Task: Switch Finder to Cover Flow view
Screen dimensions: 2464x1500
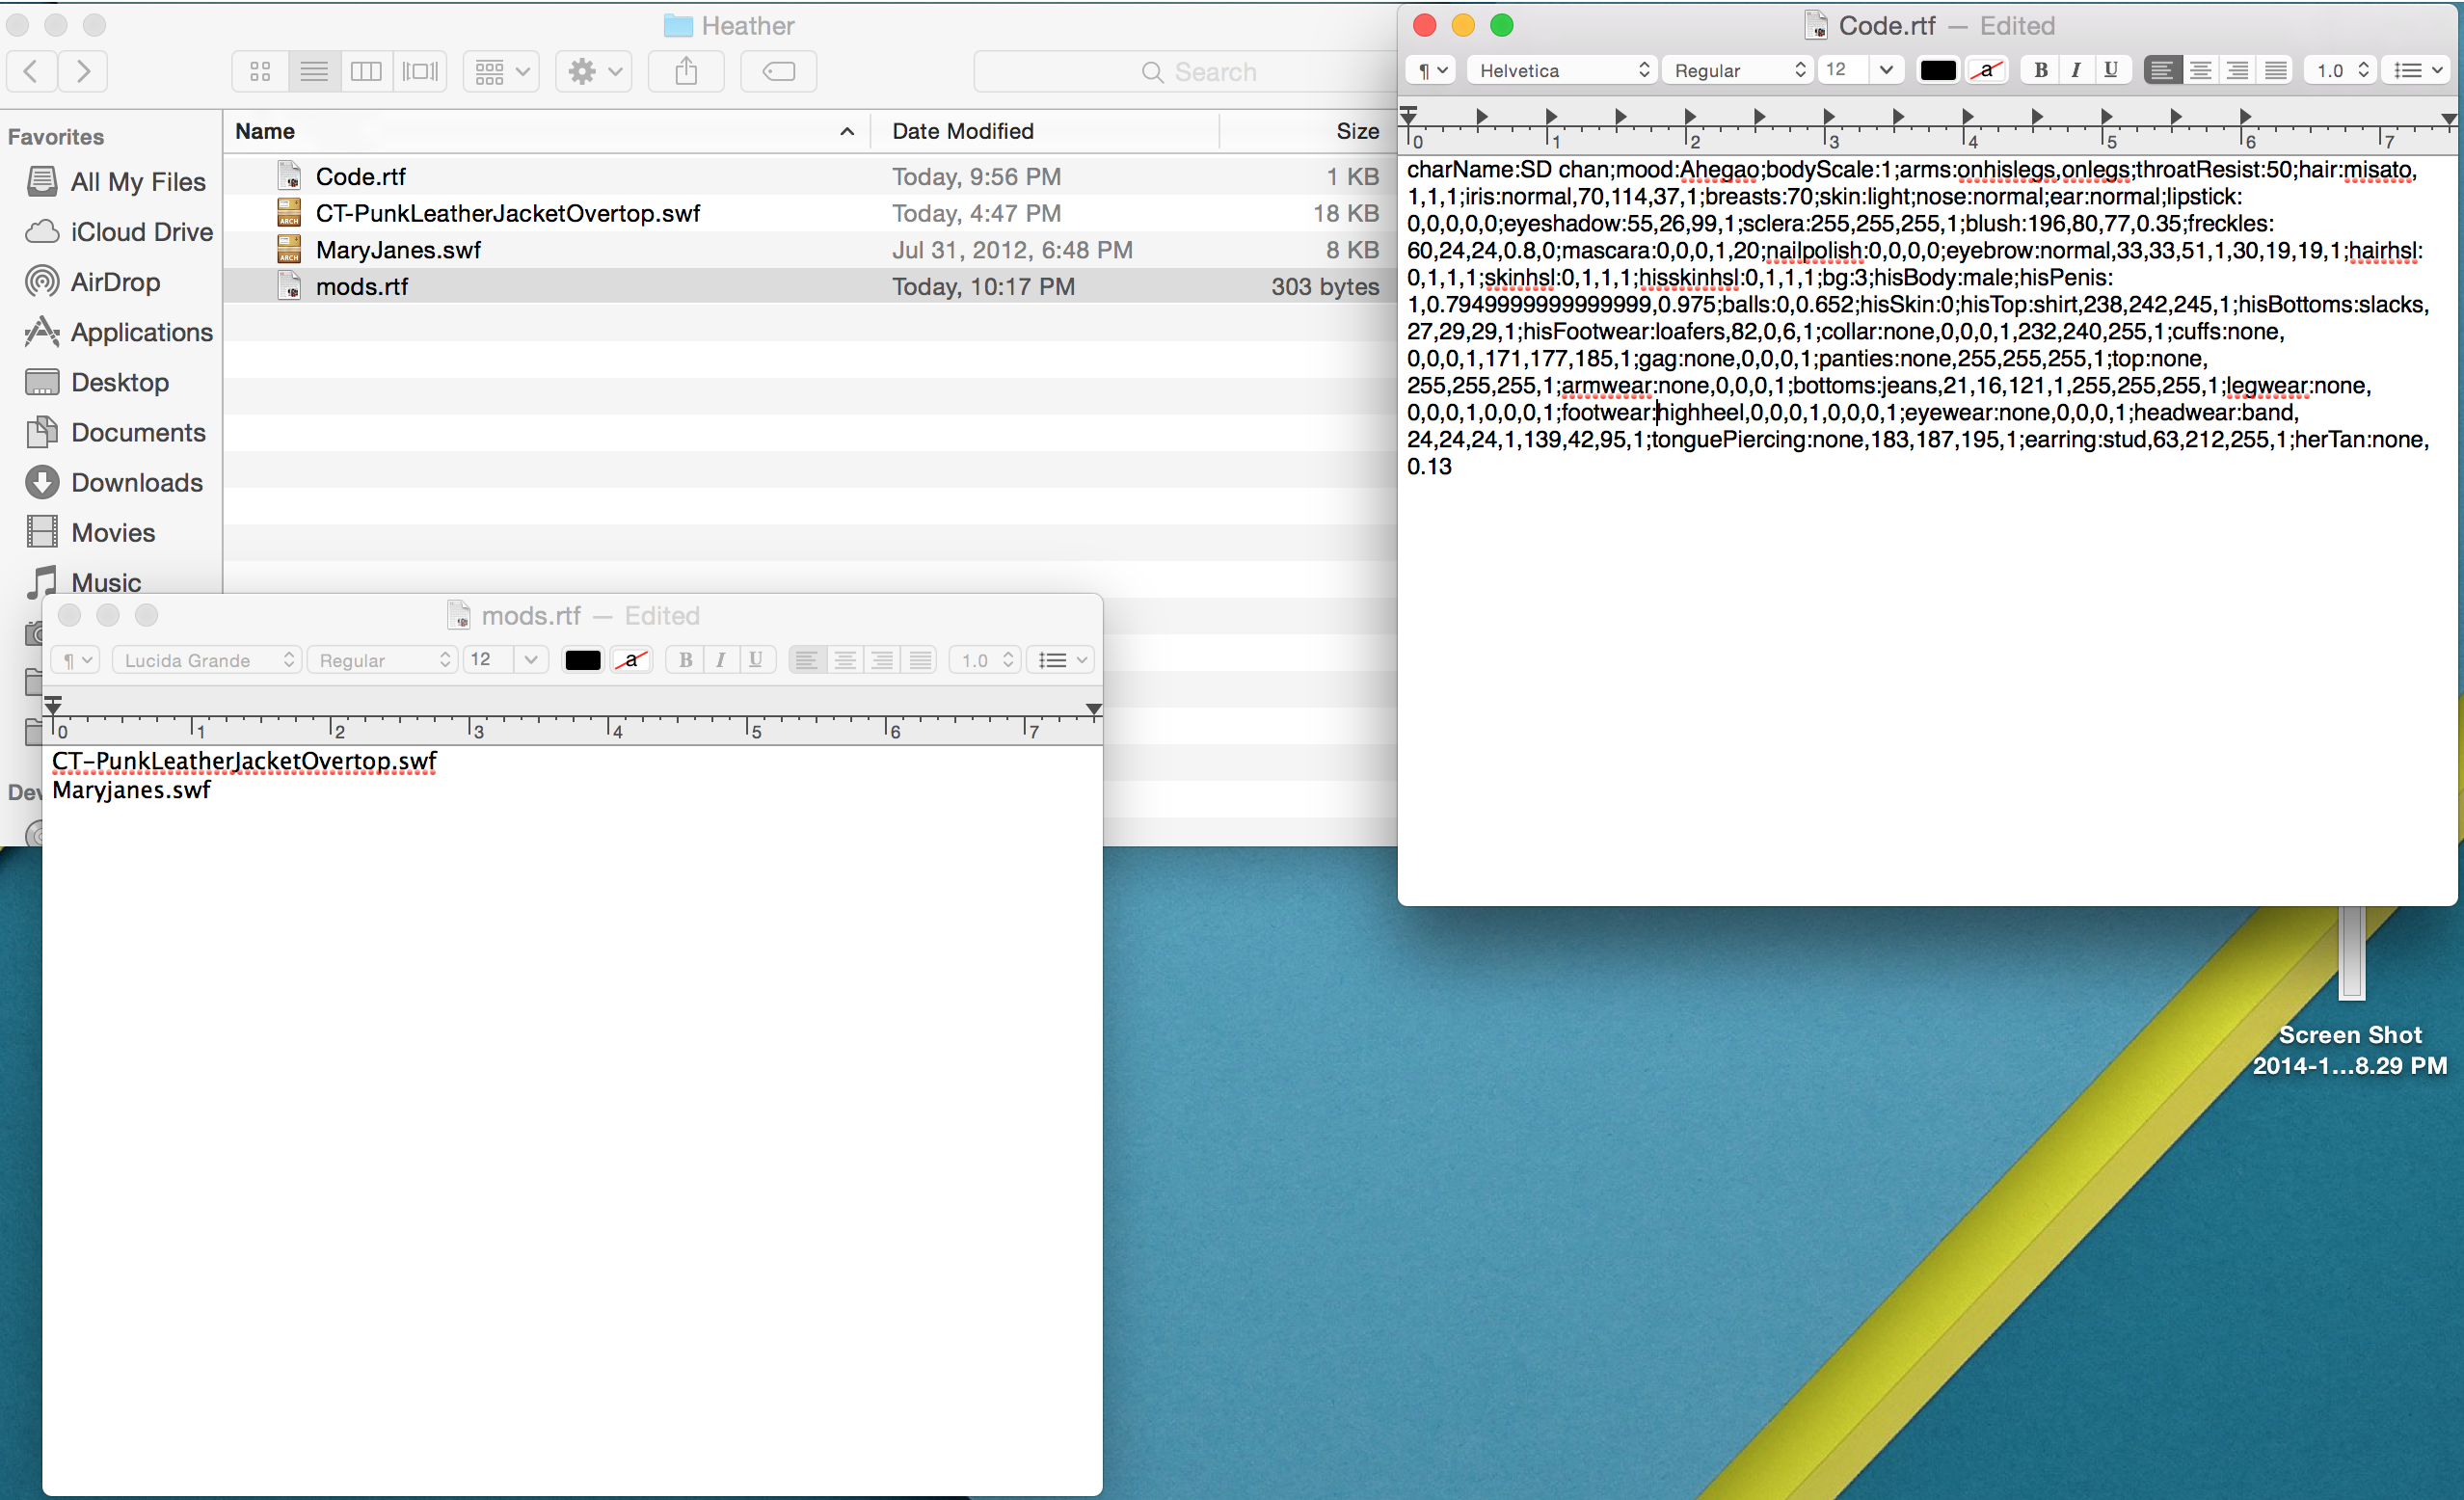Action: coord(420,71)
